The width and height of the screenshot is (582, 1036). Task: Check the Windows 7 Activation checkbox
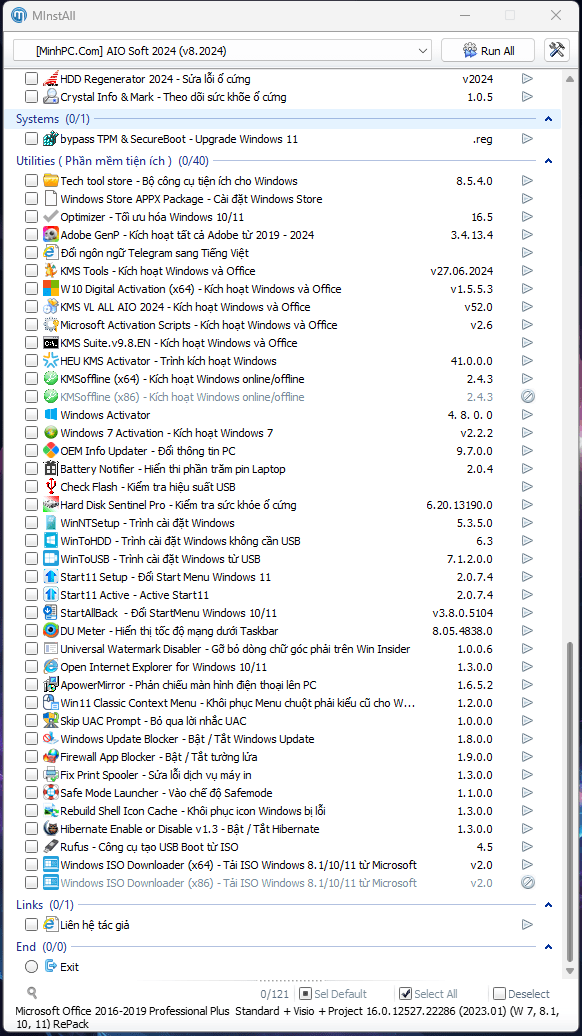(31, 433)
